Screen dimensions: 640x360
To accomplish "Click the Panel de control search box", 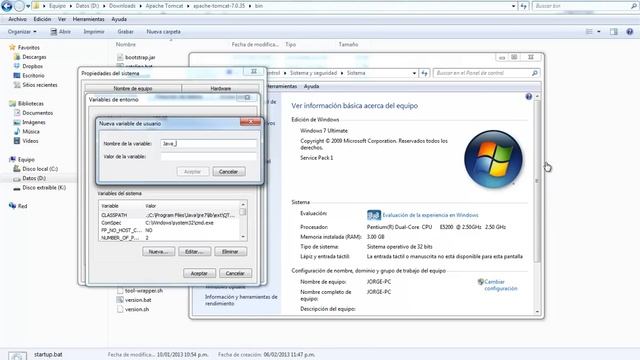I will click(x=487, y=73).
